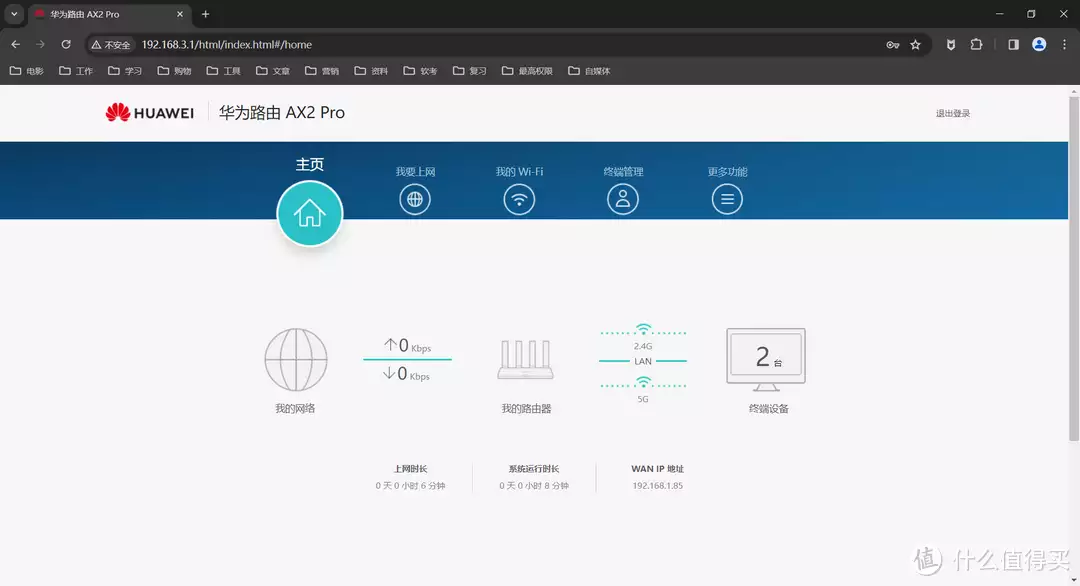
Task: Reload the page with refresh button
Action: [66, 45]
